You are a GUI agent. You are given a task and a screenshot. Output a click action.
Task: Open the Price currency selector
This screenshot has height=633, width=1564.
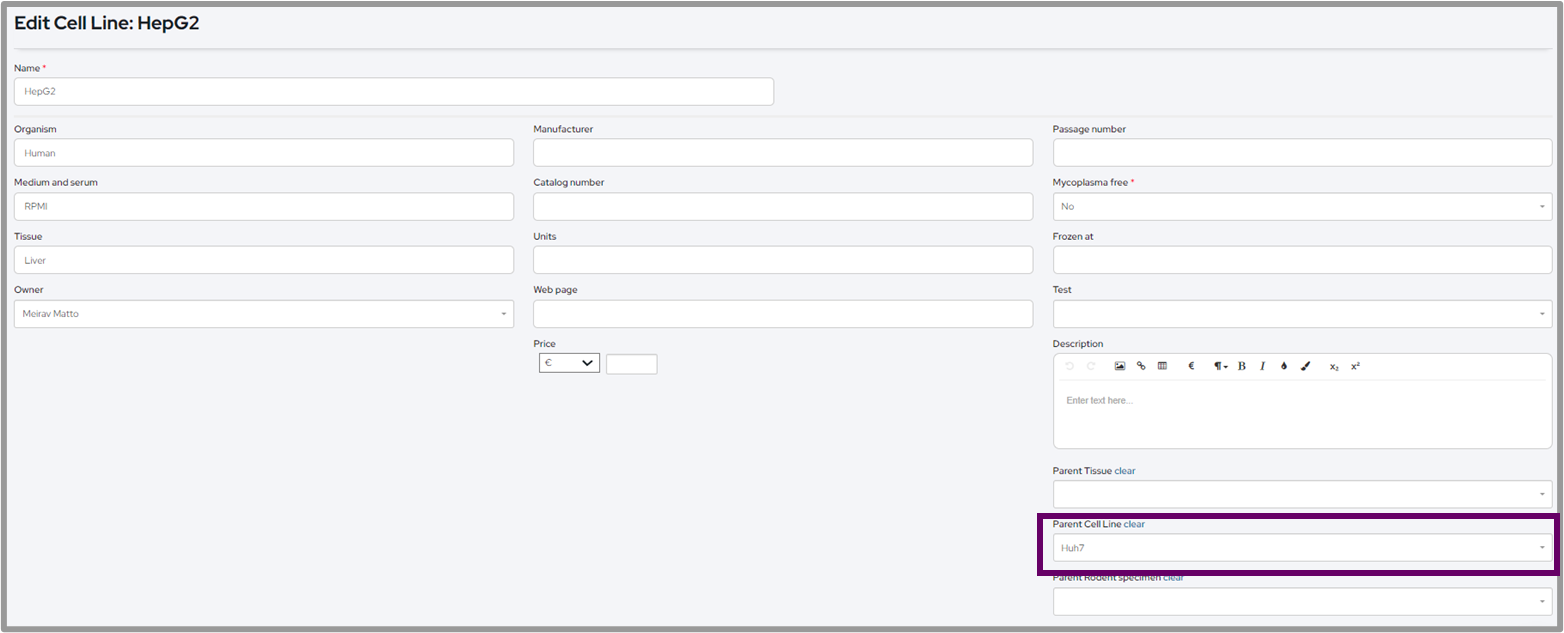tap(569, 363)
